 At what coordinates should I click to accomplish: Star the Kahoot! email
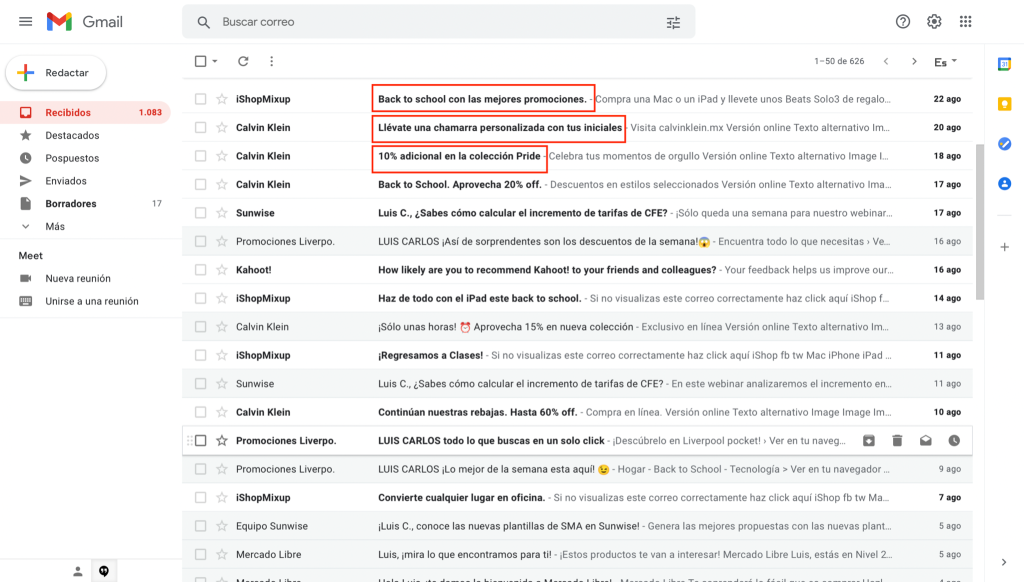[222, 270]
